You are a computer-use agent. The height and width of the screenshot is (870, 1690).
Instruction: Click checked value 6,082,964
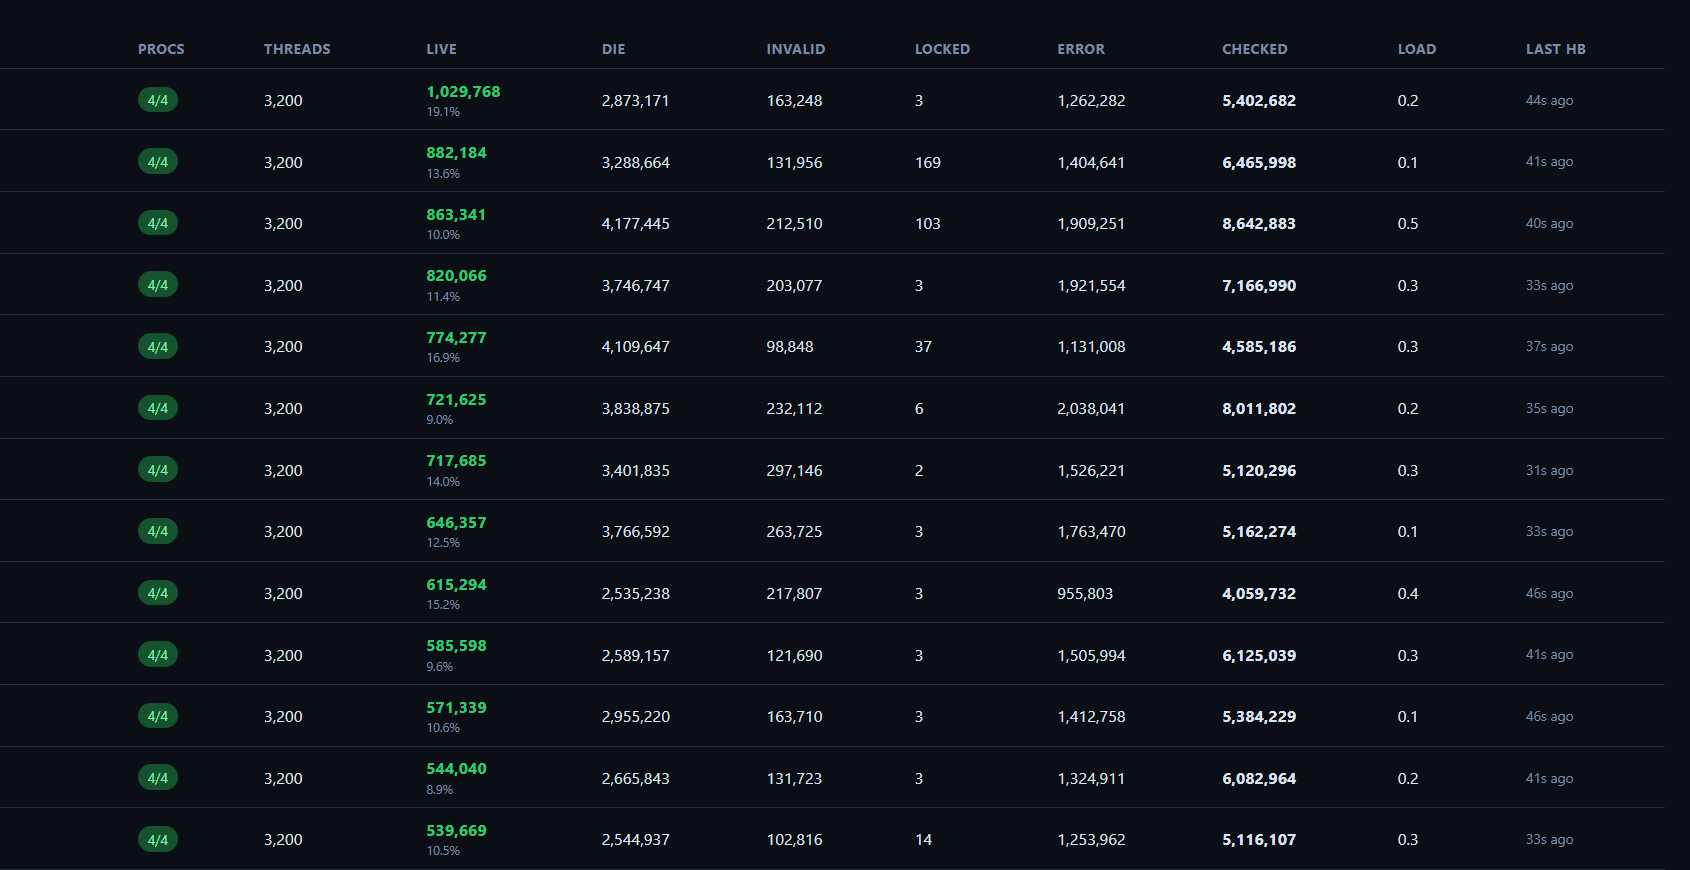[x=1259, y=779]
